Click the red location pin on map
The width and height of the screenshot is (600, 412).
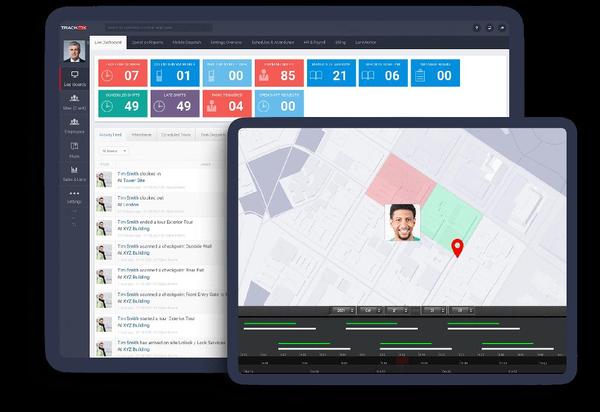pos(458,248)
